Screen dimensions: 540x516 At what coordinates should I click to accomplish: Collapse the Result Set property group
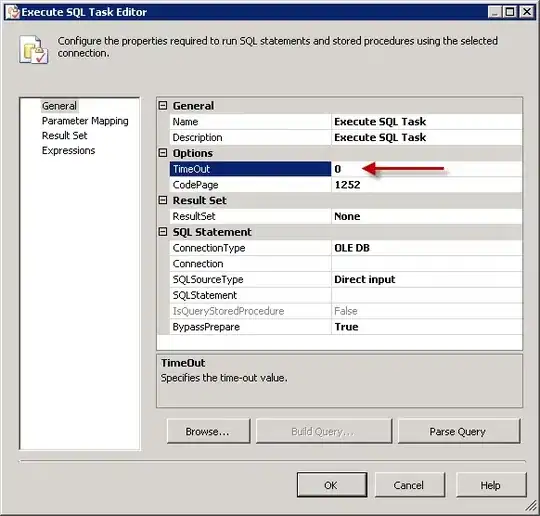coord(163,200)
